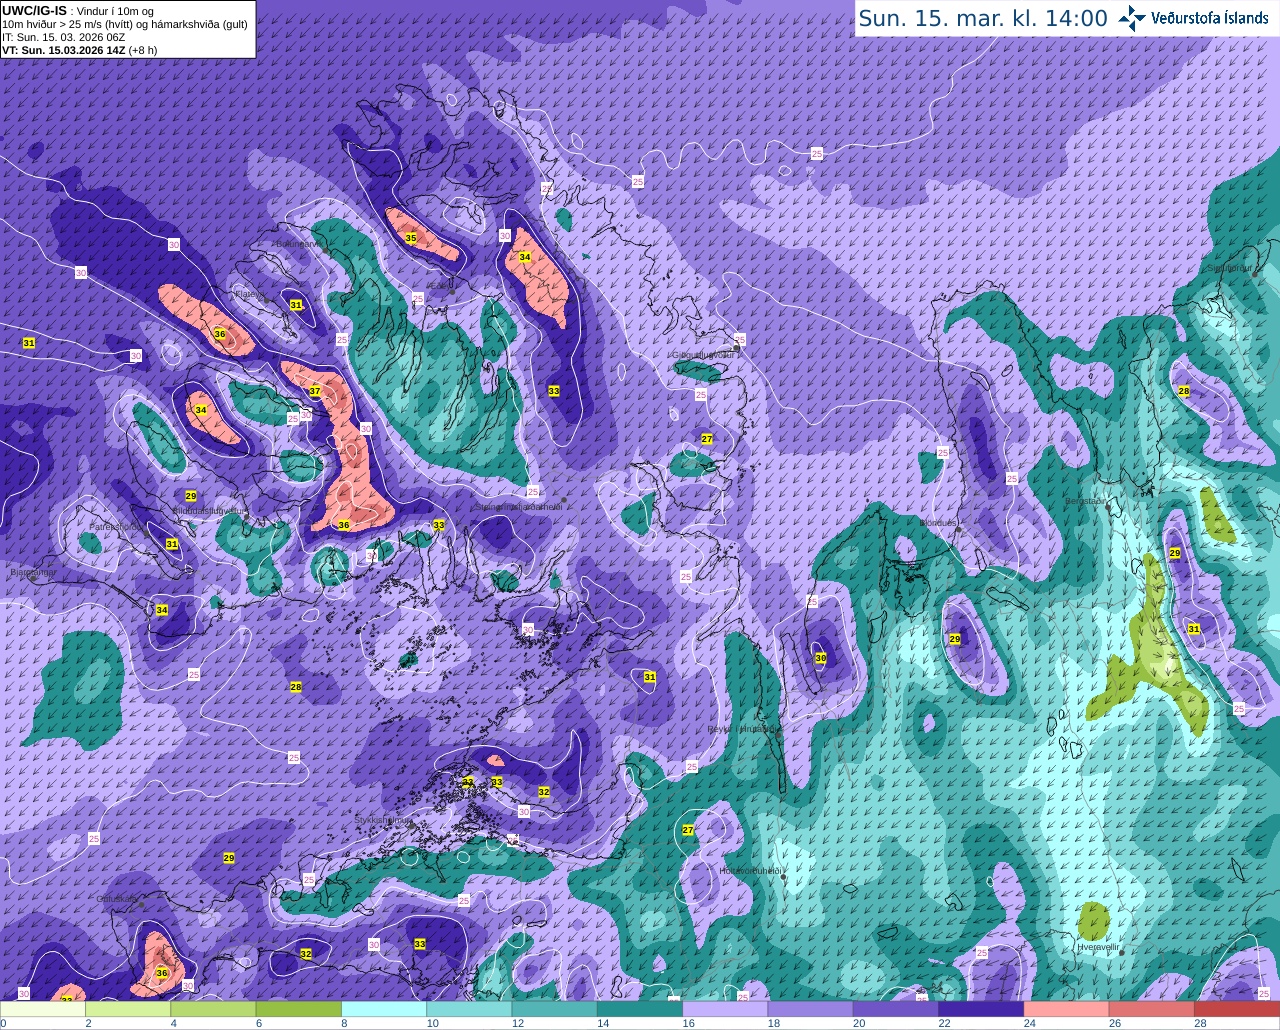1280x1030 pixels.
Task: Click the 'IT: Sun. 15. 03. 2026 06Z' line
Action: 64,37
